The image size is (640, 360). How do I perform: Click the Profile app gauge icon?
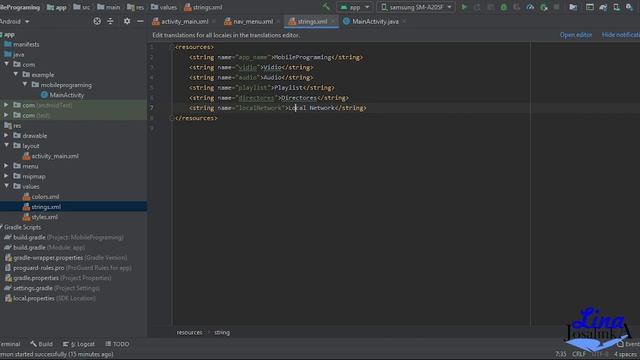530,7
